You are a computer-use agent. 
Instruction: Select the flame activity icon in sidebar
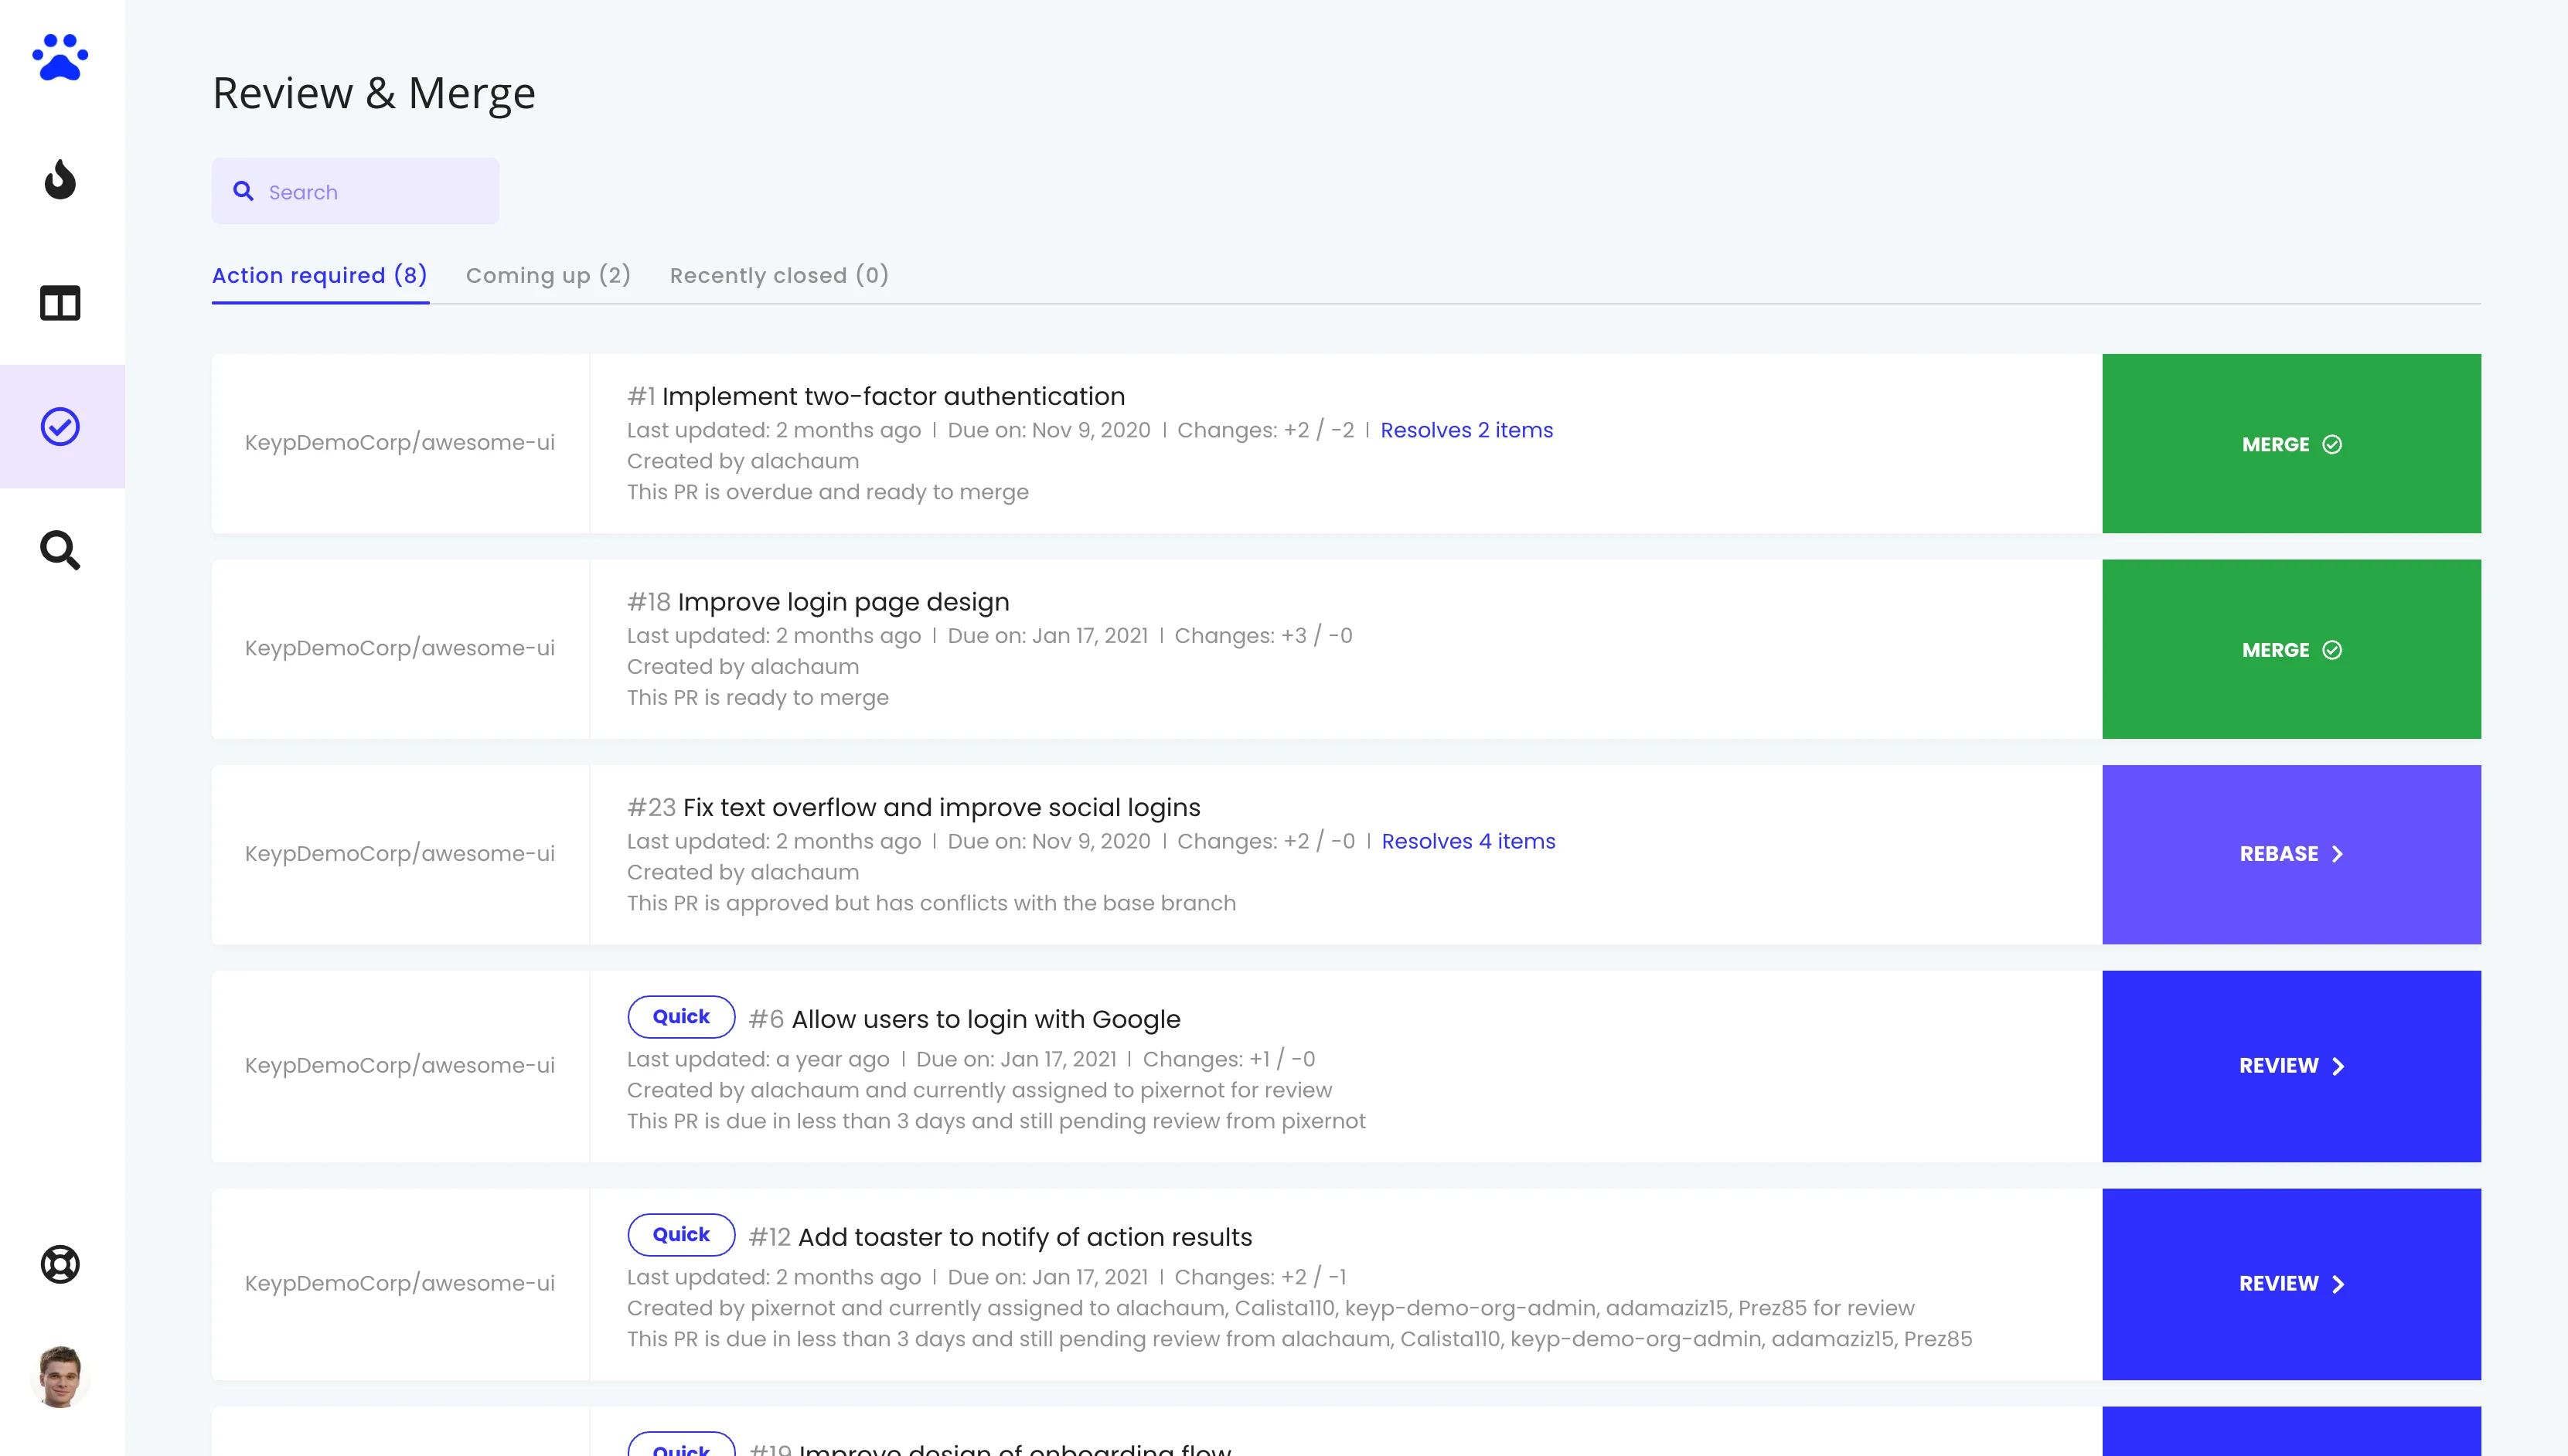pos(61,181)
